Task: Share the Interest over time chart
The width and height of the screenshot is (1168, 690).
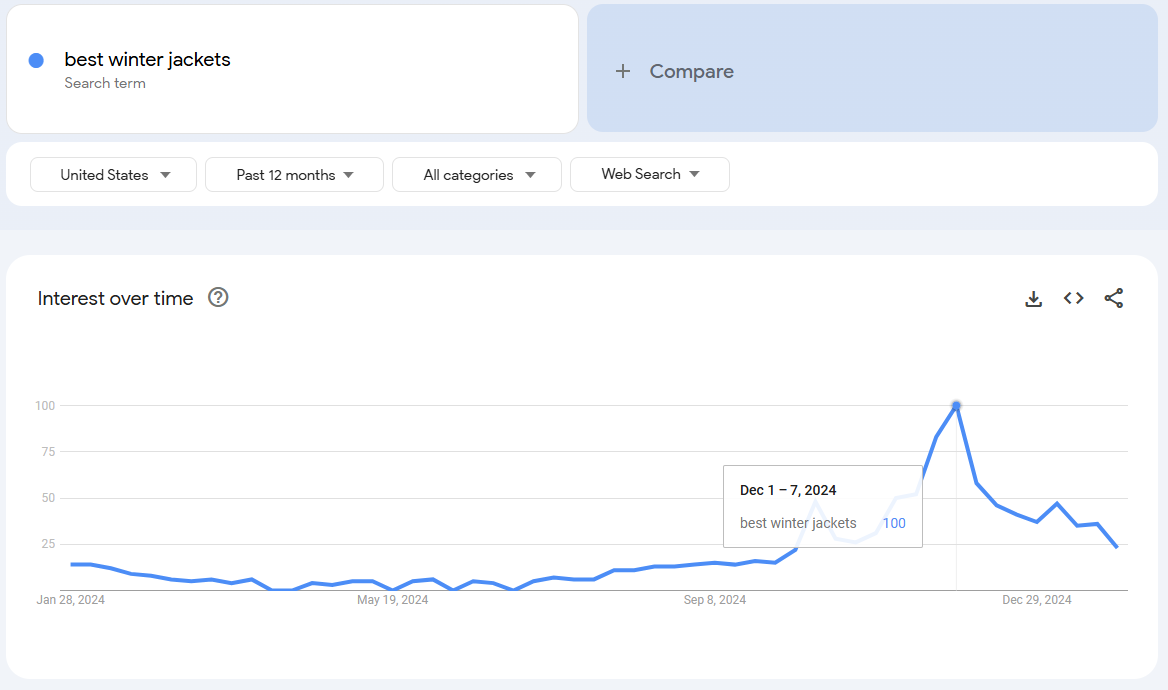Action: 1114,297
